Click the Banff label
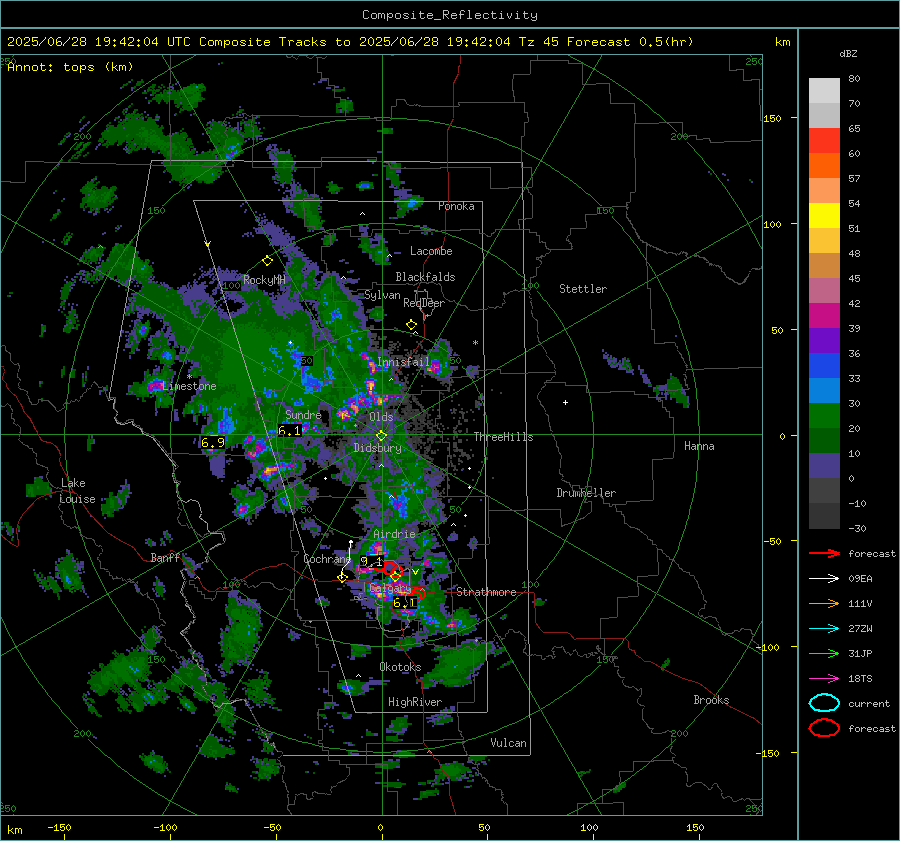900x841 pixels. coord(165,557)
